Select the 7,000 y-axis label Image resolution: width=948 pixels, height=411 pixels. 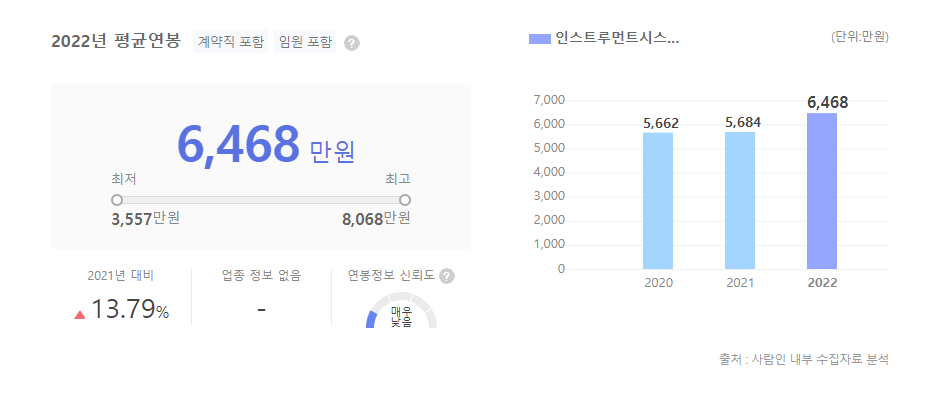coord(549,100)
